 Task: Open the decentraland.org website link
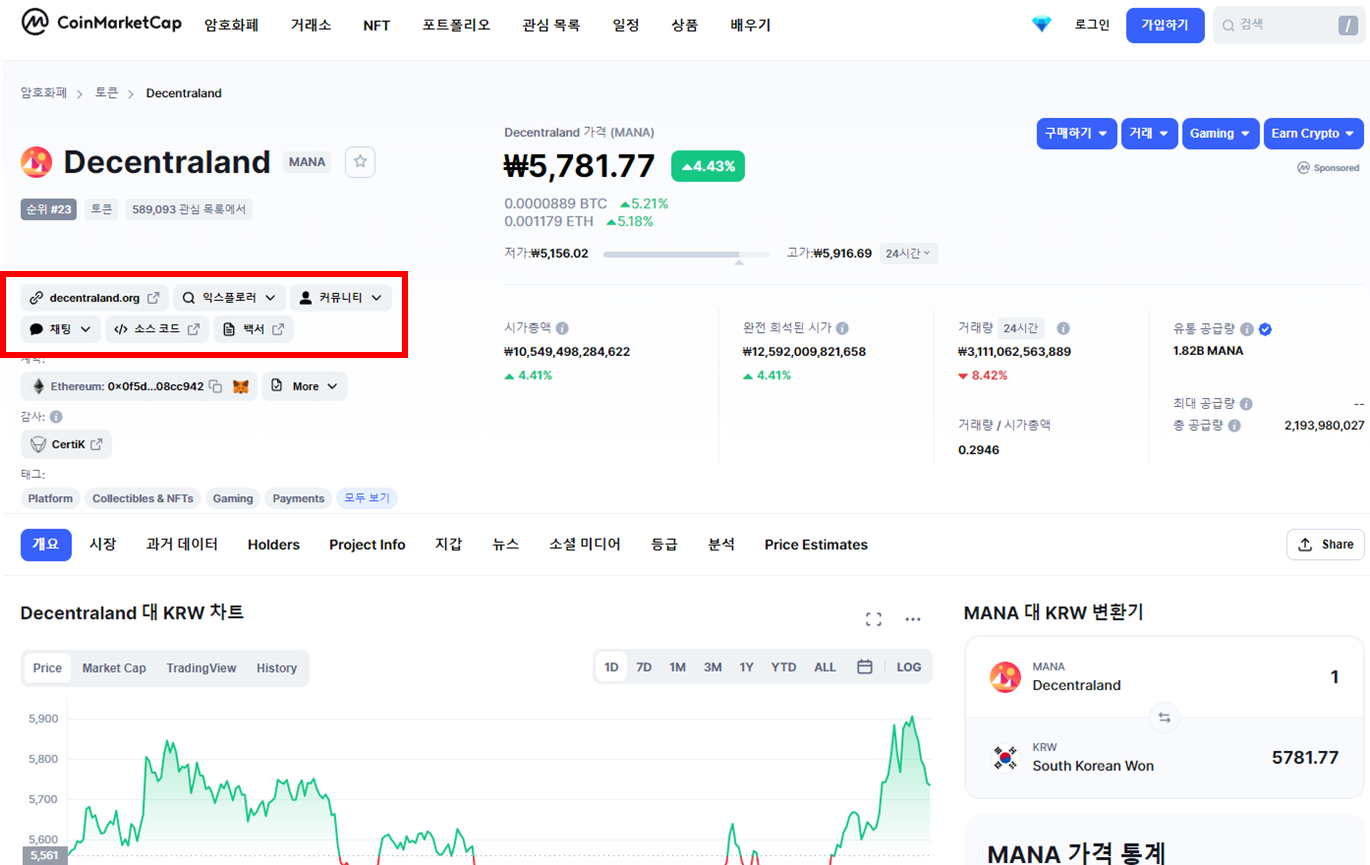tap(95, 298)
